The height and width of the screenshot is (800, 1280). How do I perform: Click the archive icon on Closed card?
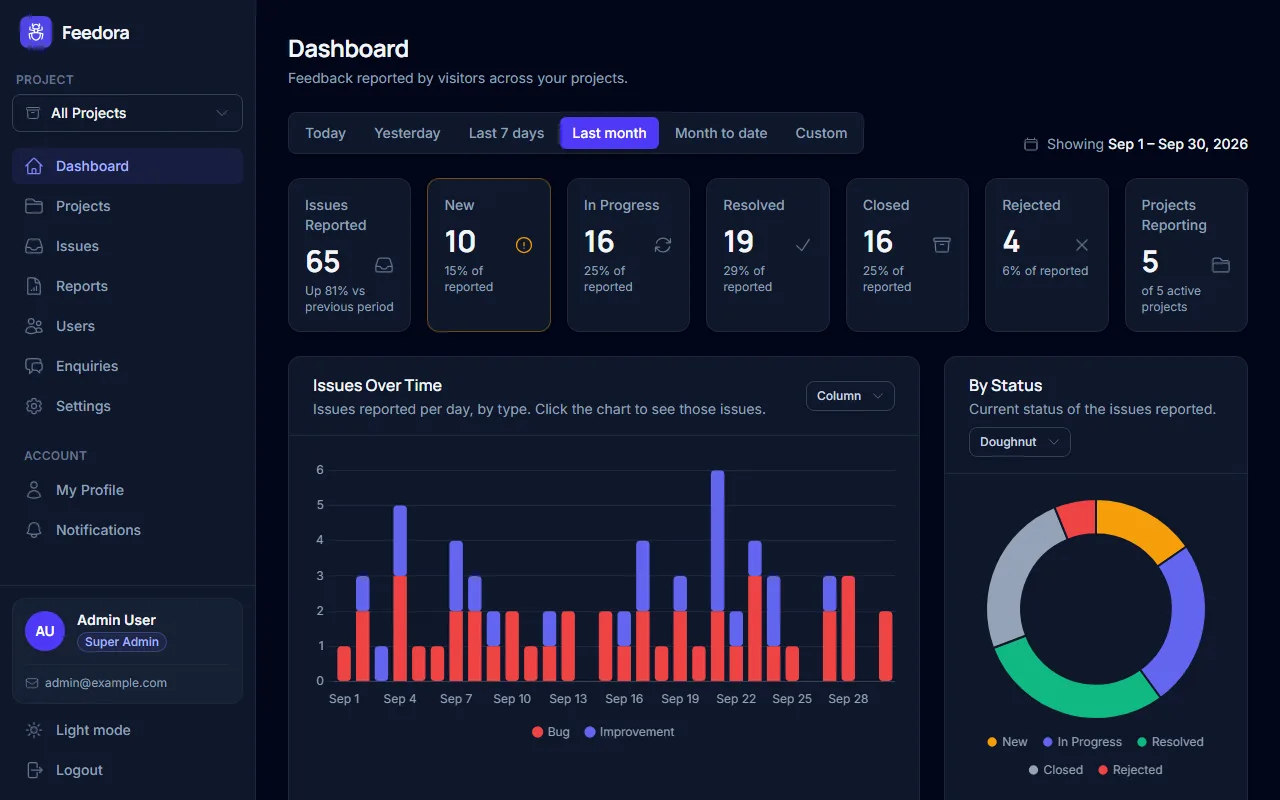[x=942, y=245]
